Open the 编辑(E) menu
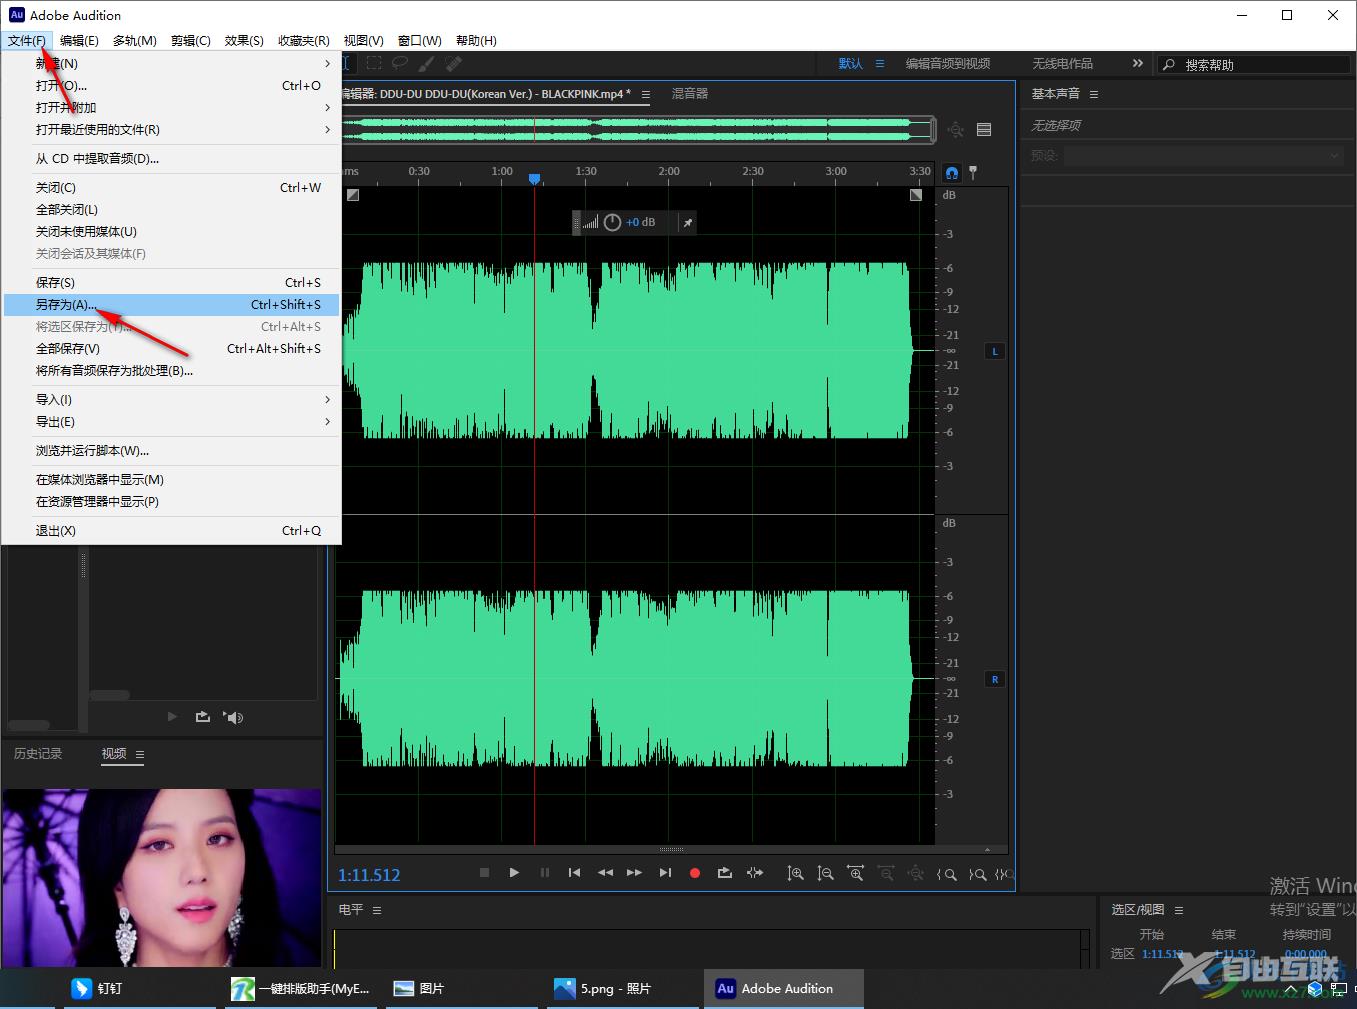1357x1009 pixels. [x=79, y=40]
